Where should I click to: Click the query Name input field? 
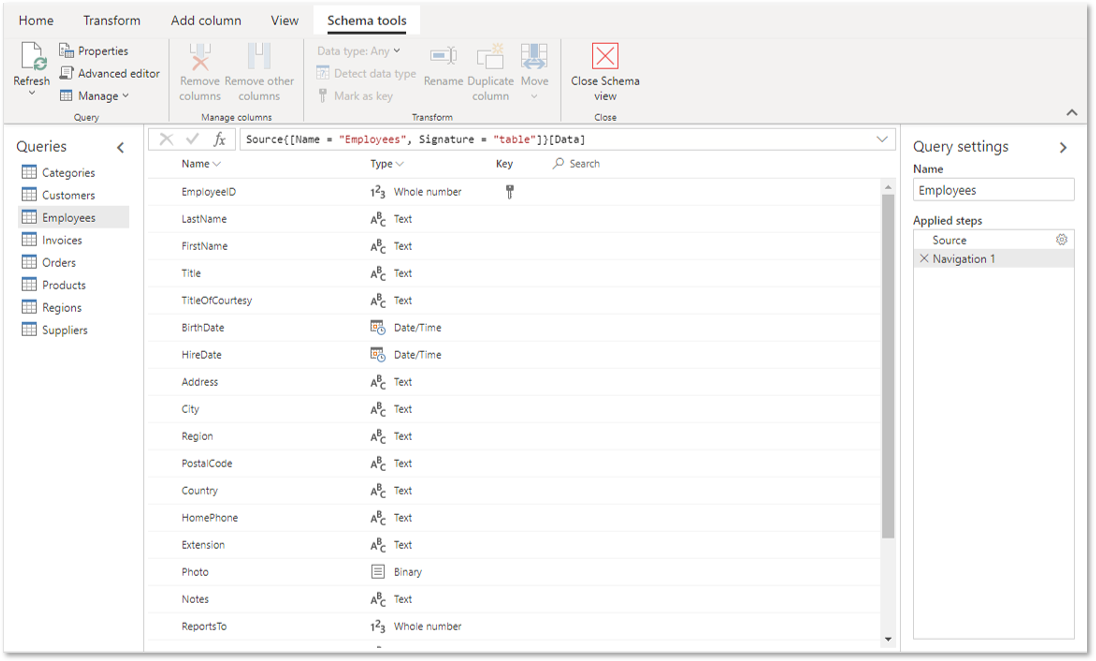point(993,190)
